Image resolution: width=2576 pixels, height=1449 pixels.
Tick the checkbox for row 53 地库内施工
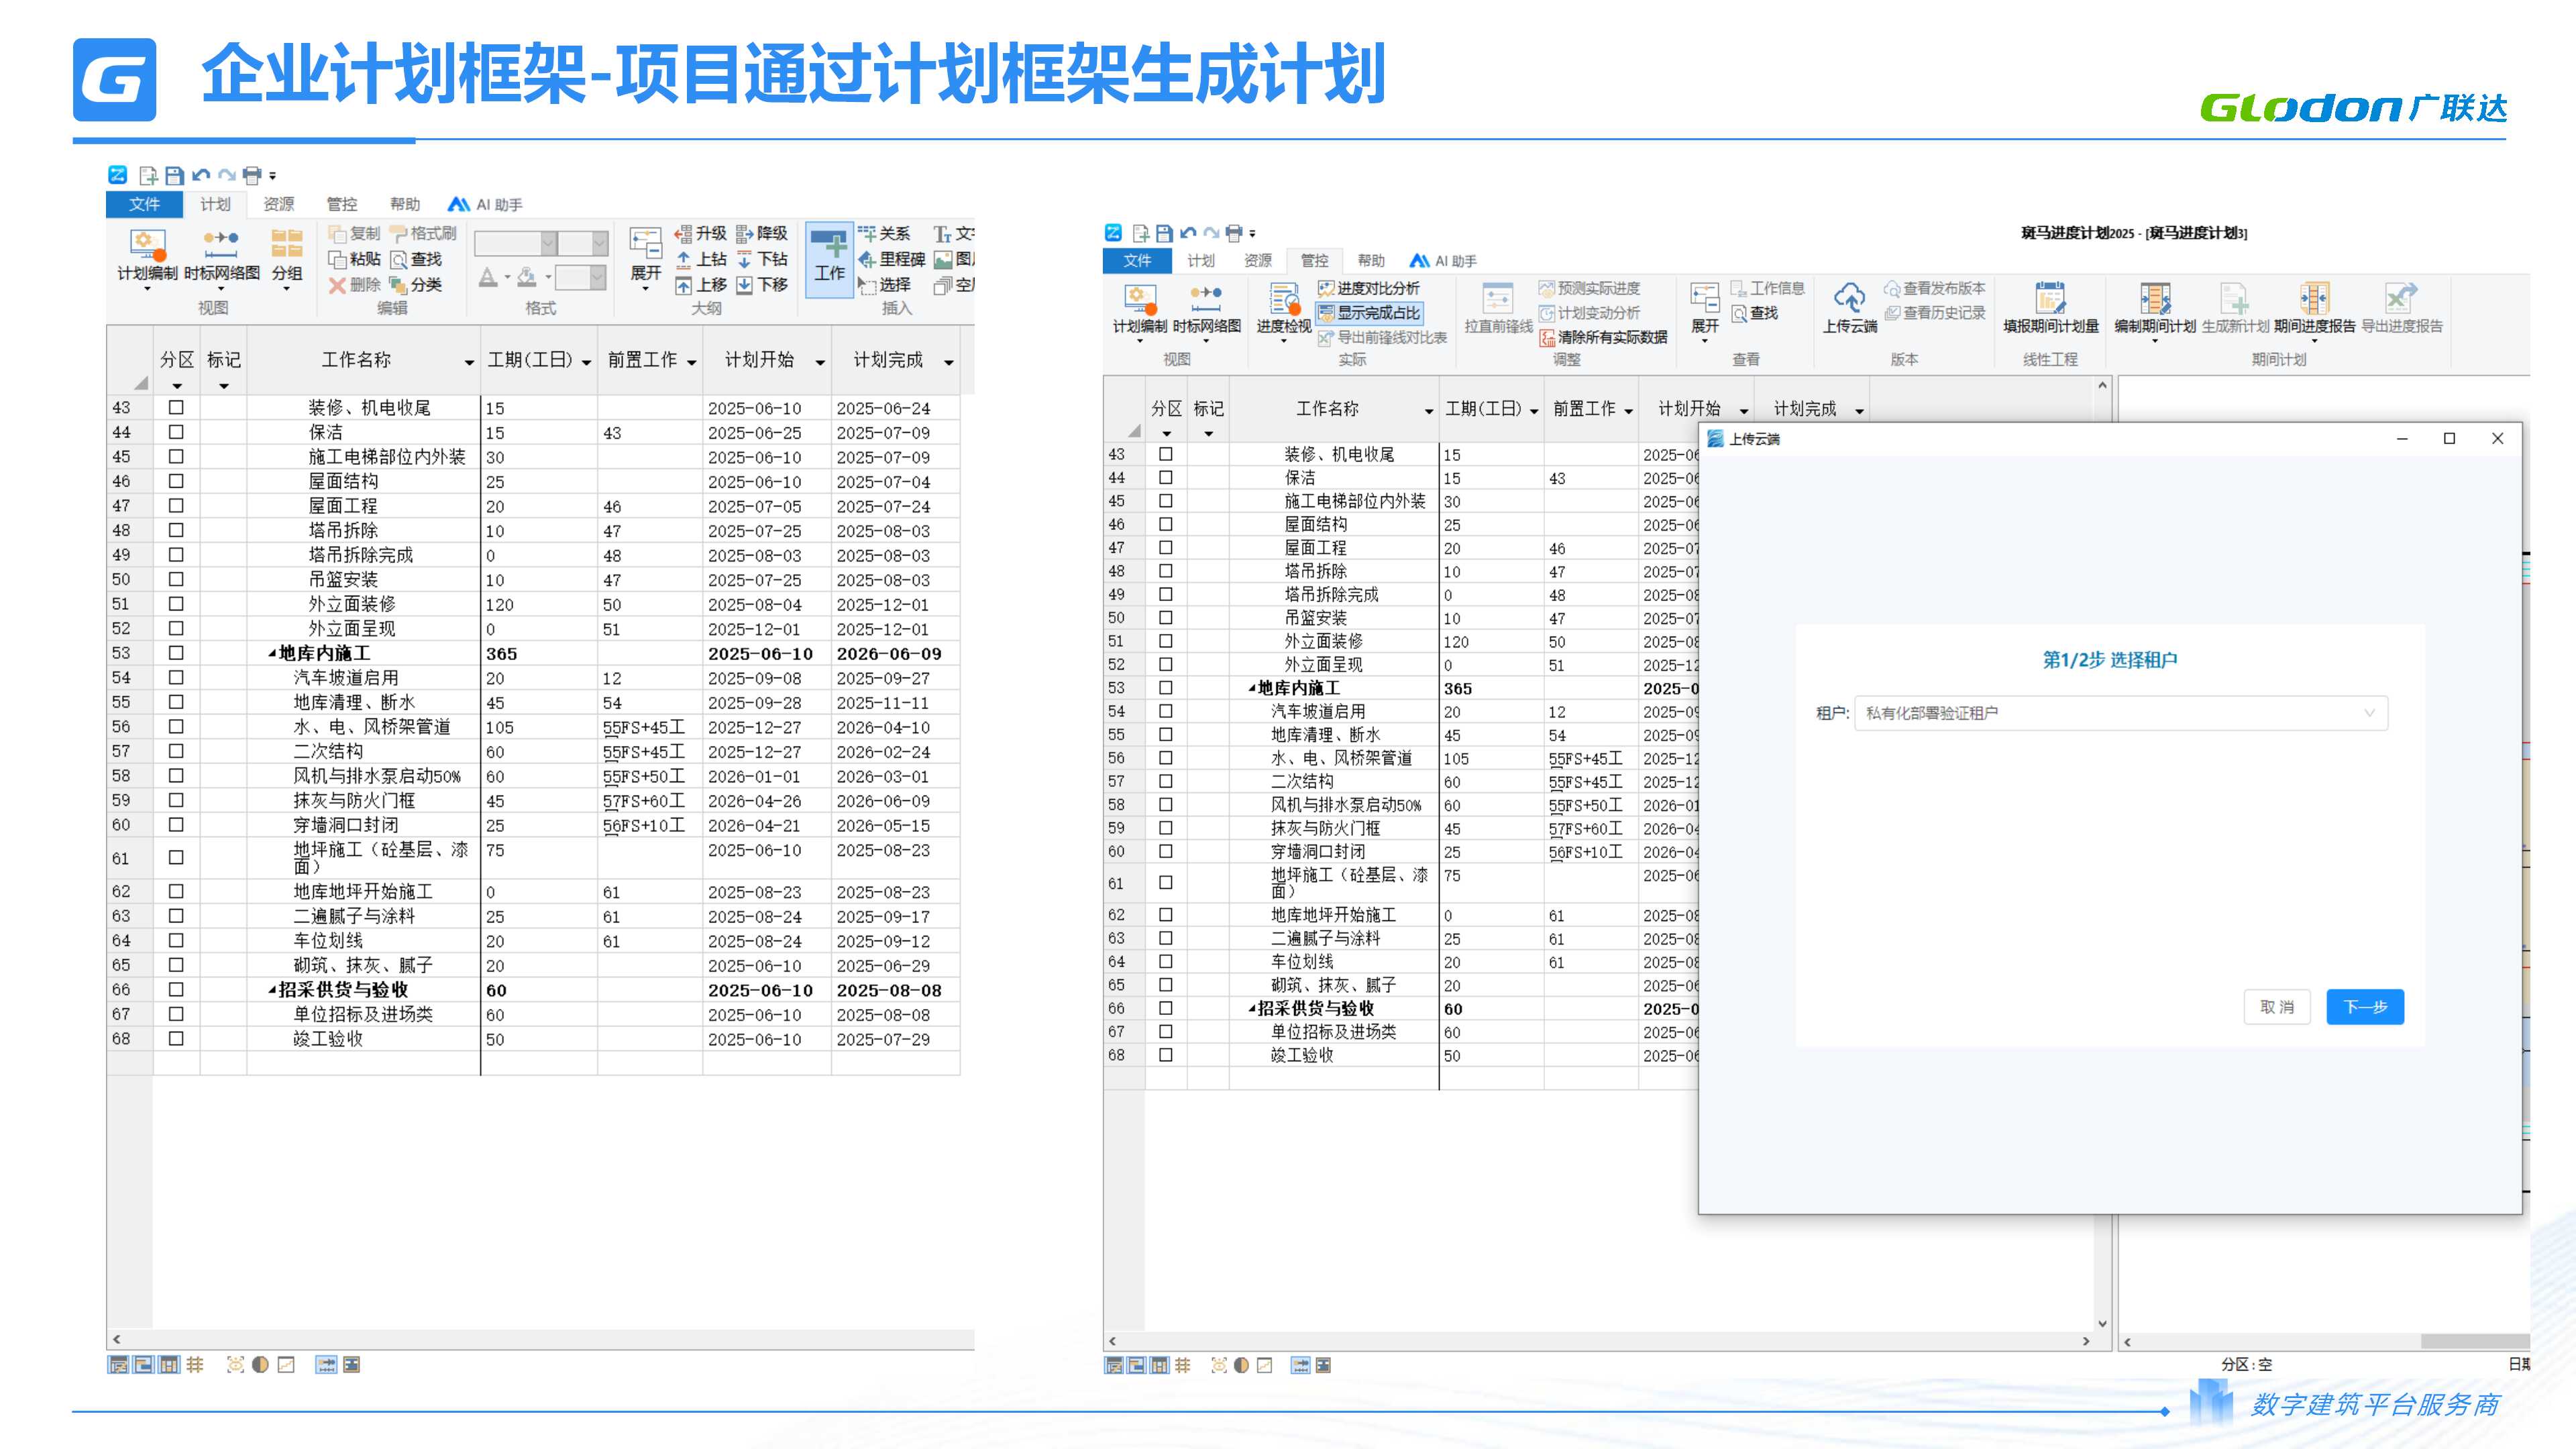(176, 653)
